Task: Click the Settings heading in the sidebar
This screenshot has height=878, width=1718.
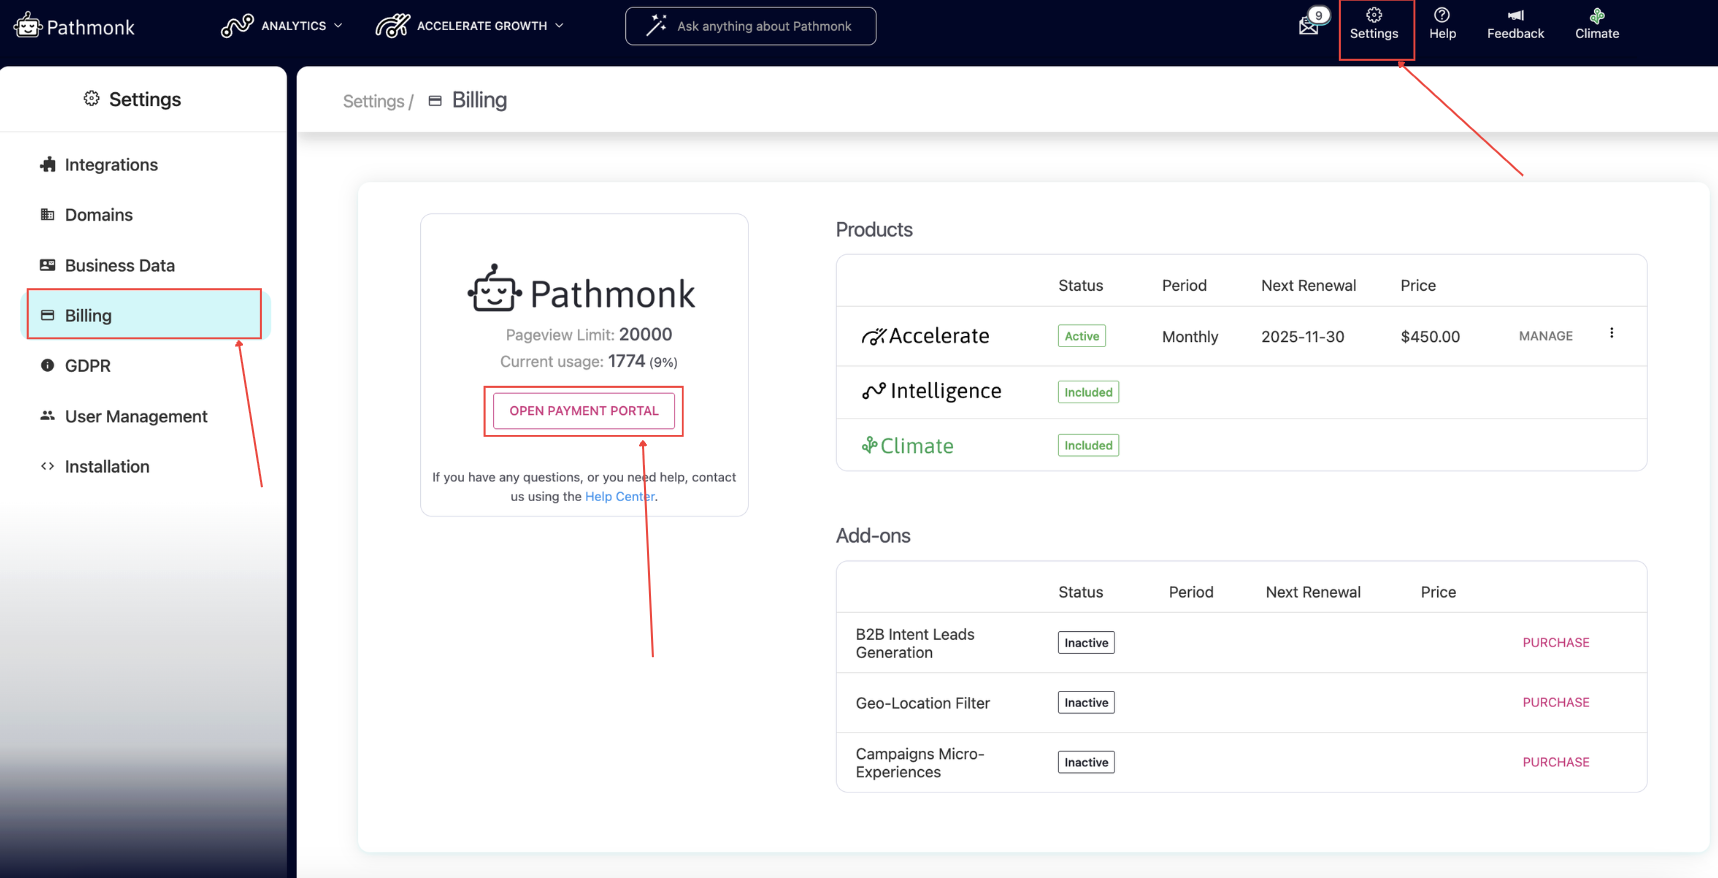Action: click(x=132, y=99)
